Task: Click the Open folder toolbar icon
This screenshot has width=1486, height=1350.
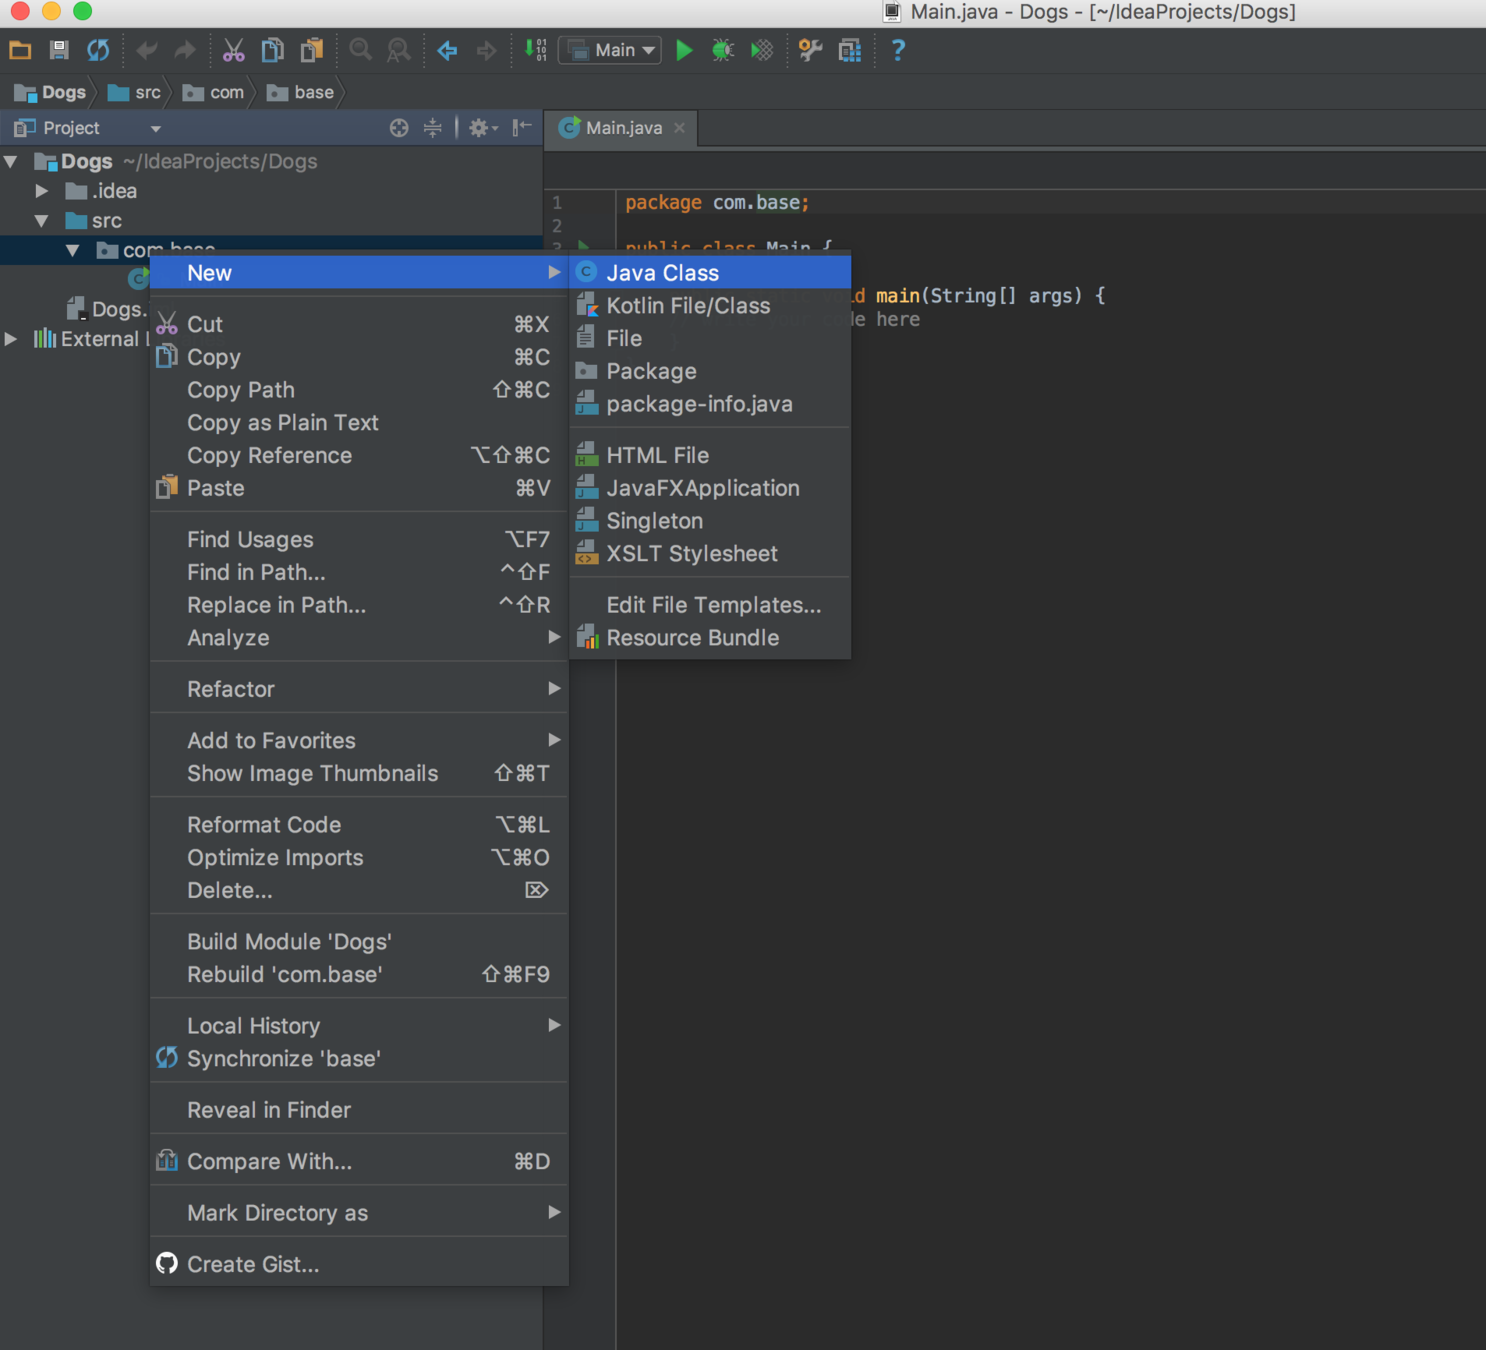Action: 20,50
